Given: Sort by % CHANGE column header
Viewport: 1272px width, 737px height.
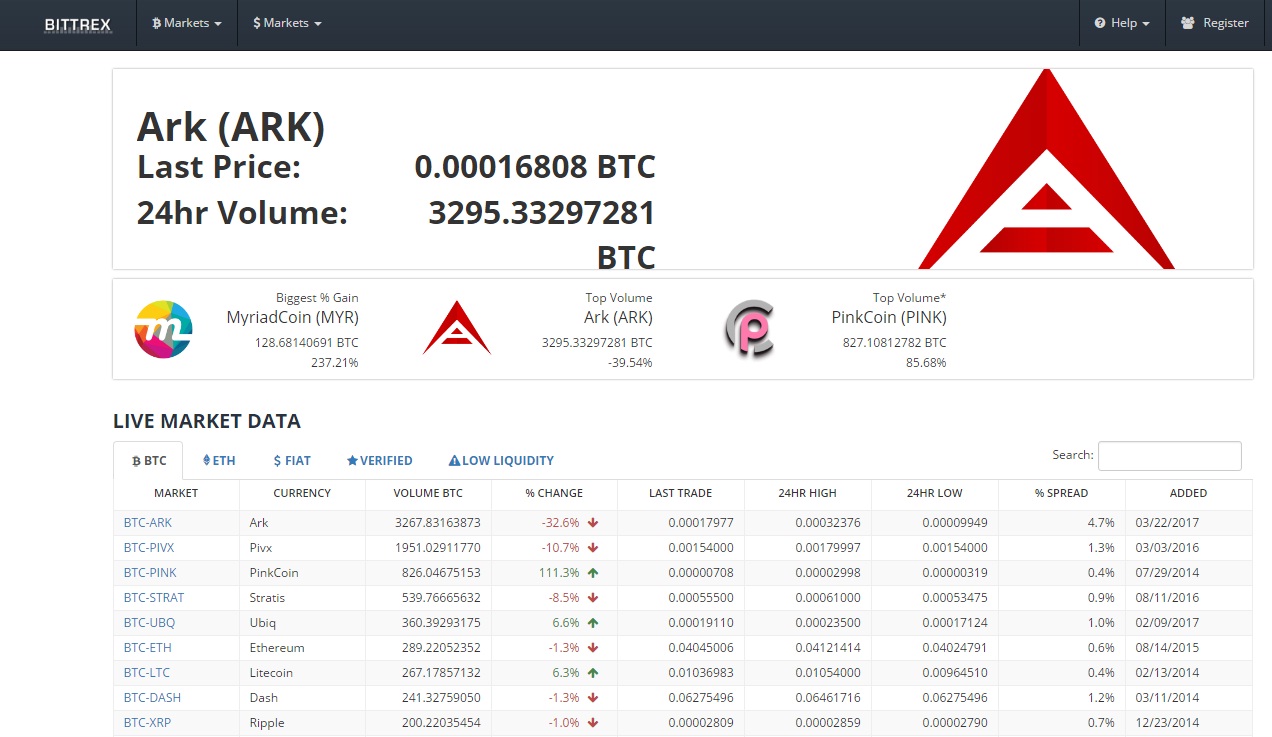Looking at the screenshot, I should [x=554, y=493].
